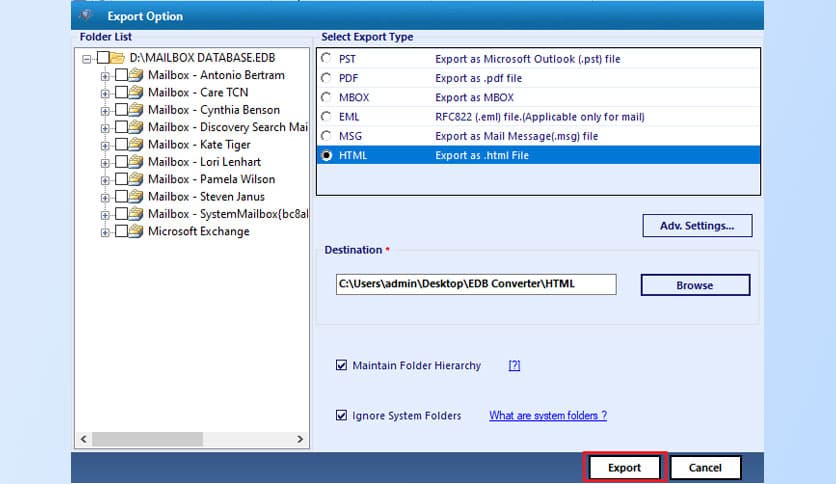This screenshot has width=836, height=484.
Task: Check the Mailbox - Cynthia Benson checkbox
Action: (x=122, y=110)
